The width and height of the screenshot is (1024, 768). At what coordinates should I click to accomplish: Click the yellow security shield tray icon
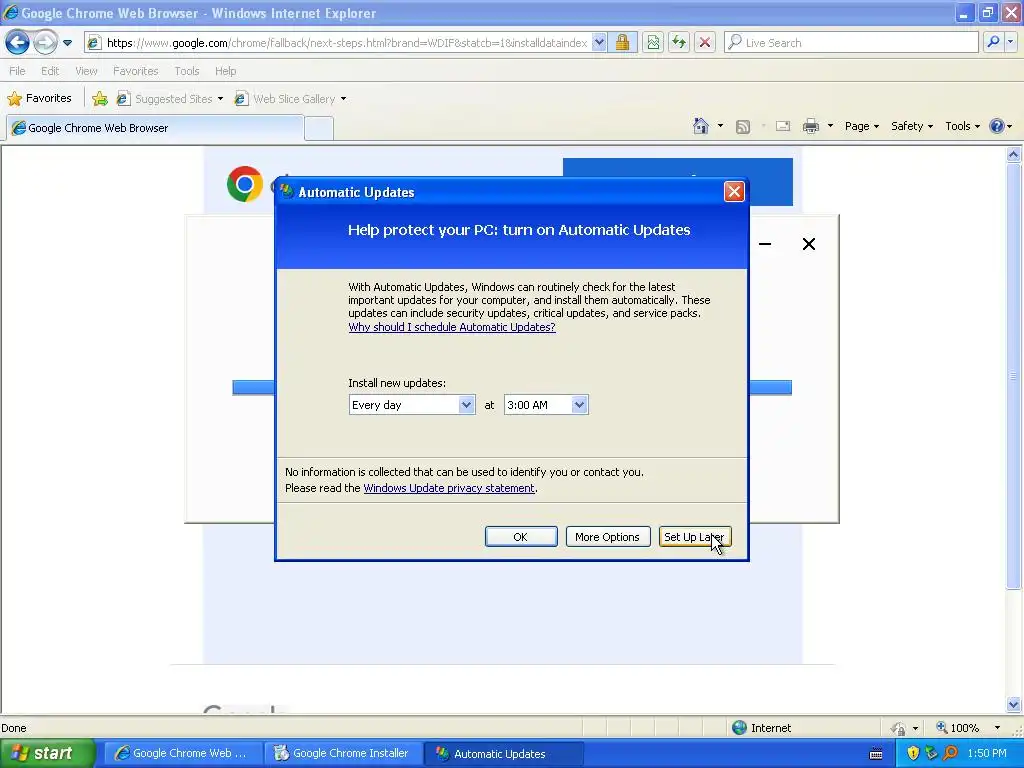pyautogui.click(x=913, y=754)
